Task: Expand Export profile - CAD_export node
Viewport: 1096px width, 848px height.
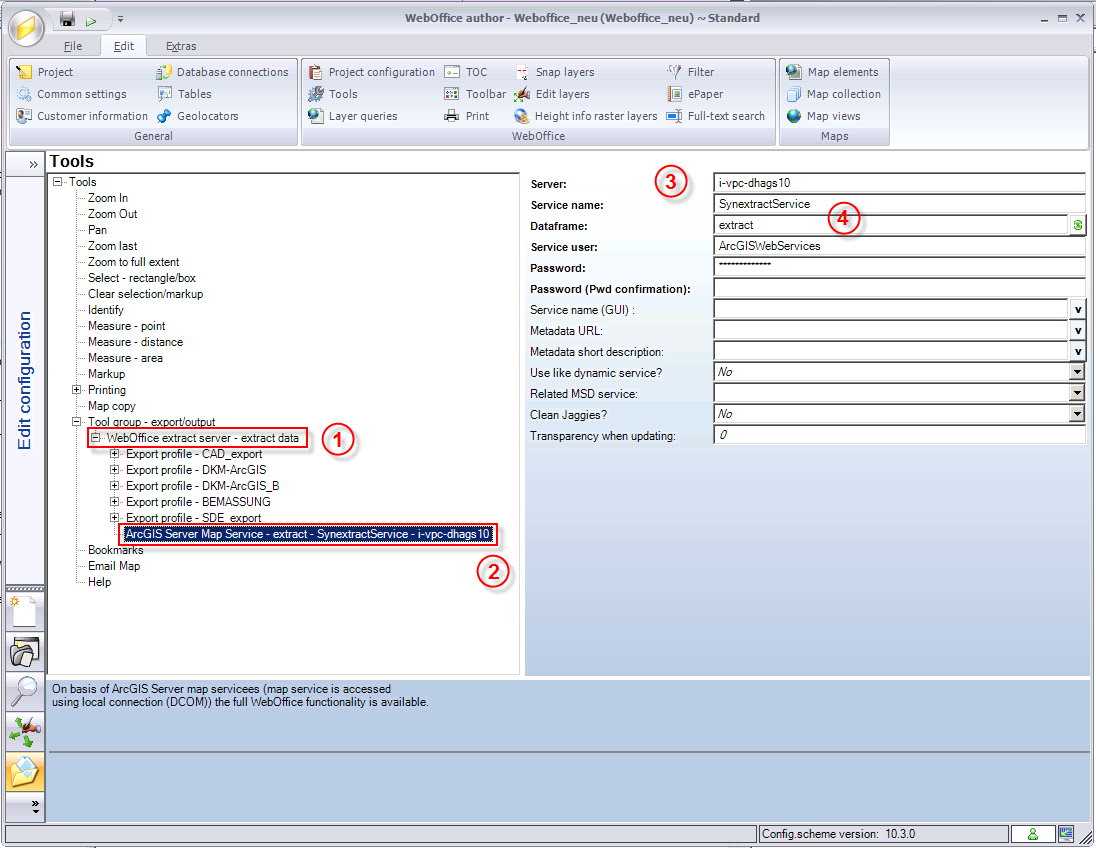Action: coord(115,454)
